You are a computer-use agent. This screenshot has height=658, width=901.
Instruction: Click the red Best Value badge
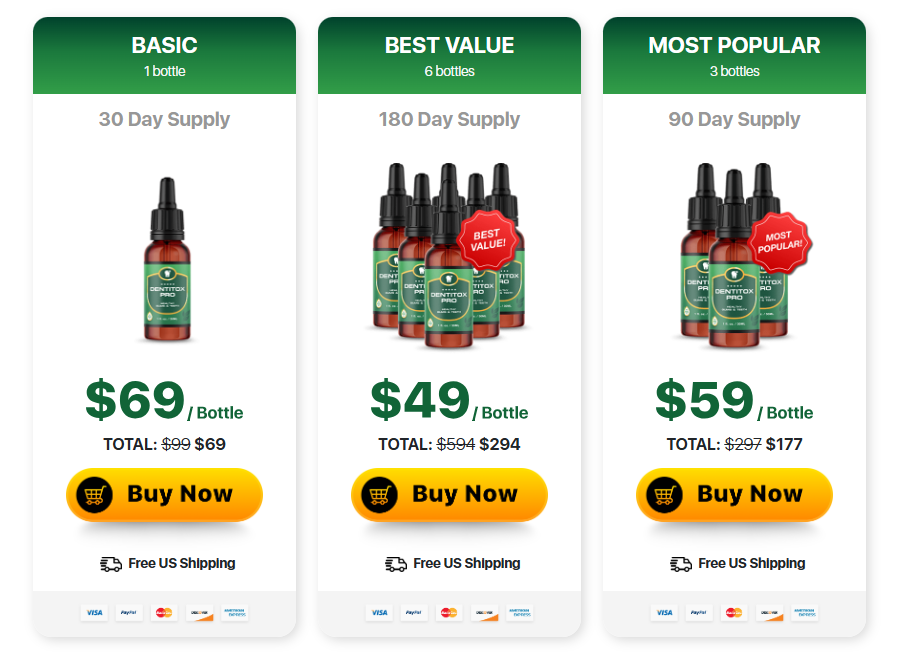pyautogui.click(x=489, y=240)
